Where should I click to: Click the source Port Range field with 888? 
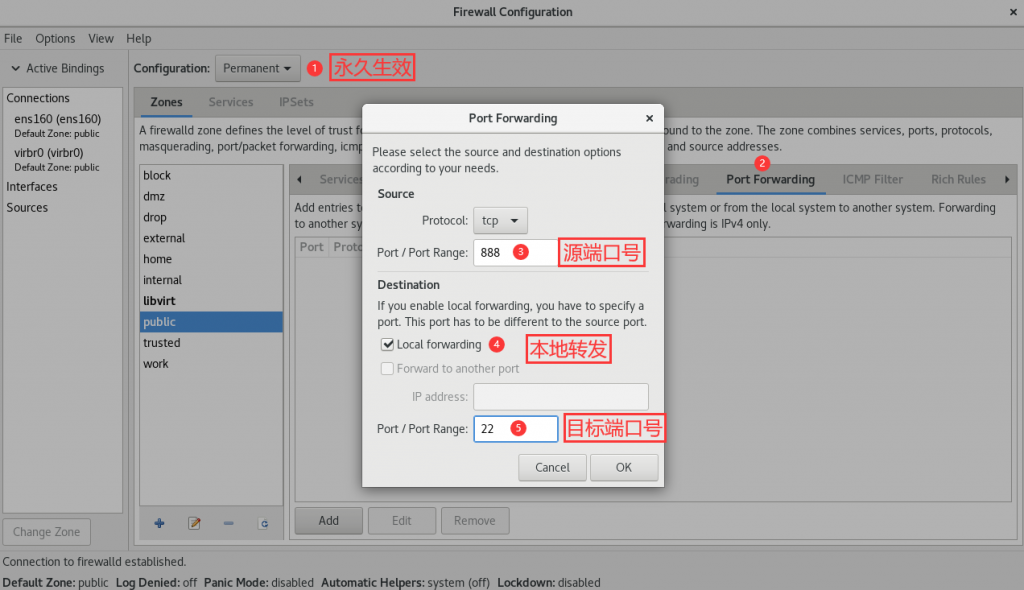515,252
